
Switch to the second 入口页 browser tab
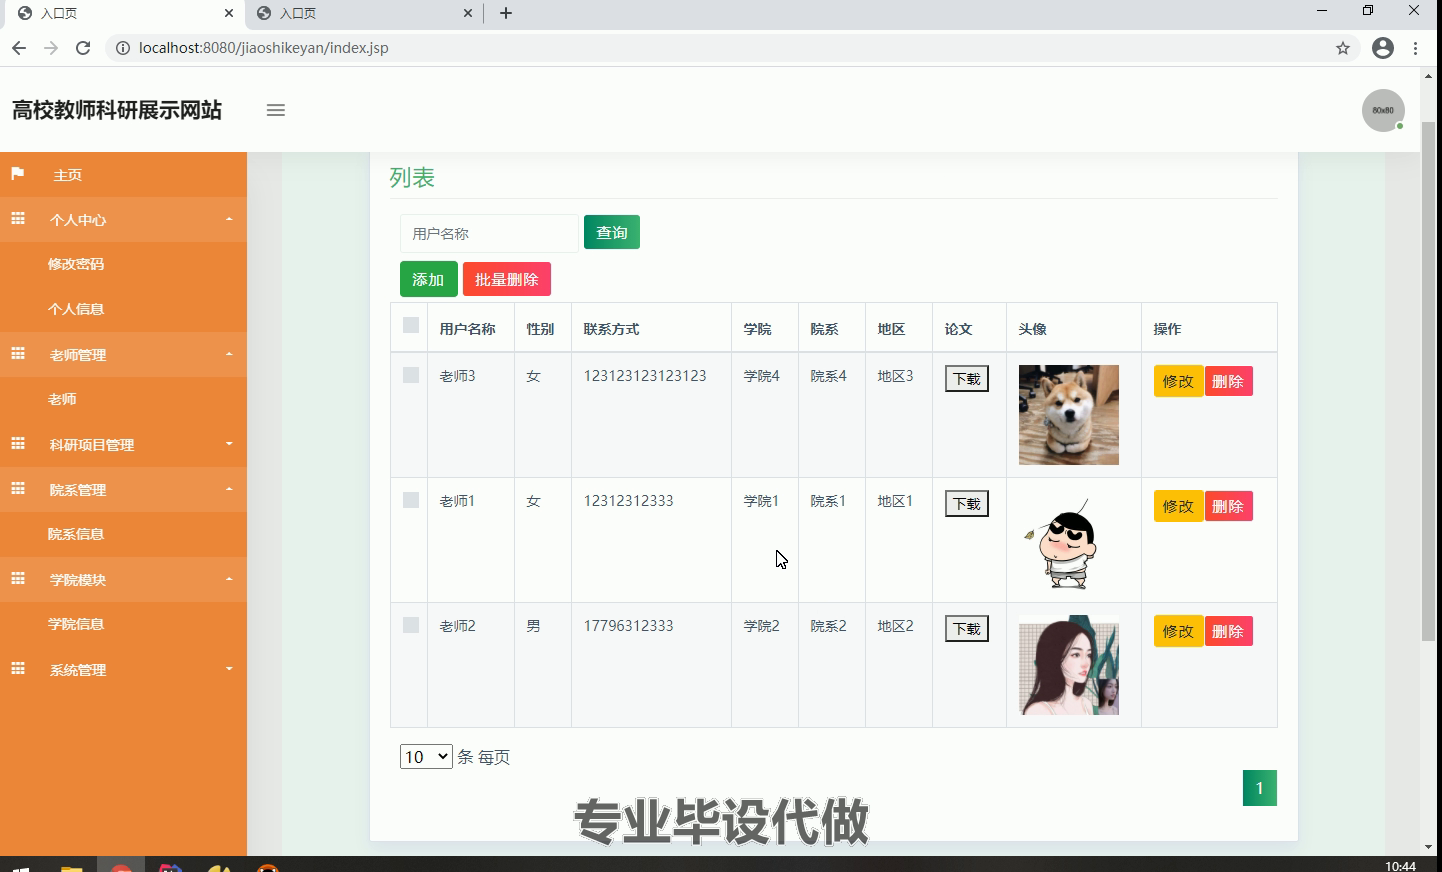pos(364,13)
